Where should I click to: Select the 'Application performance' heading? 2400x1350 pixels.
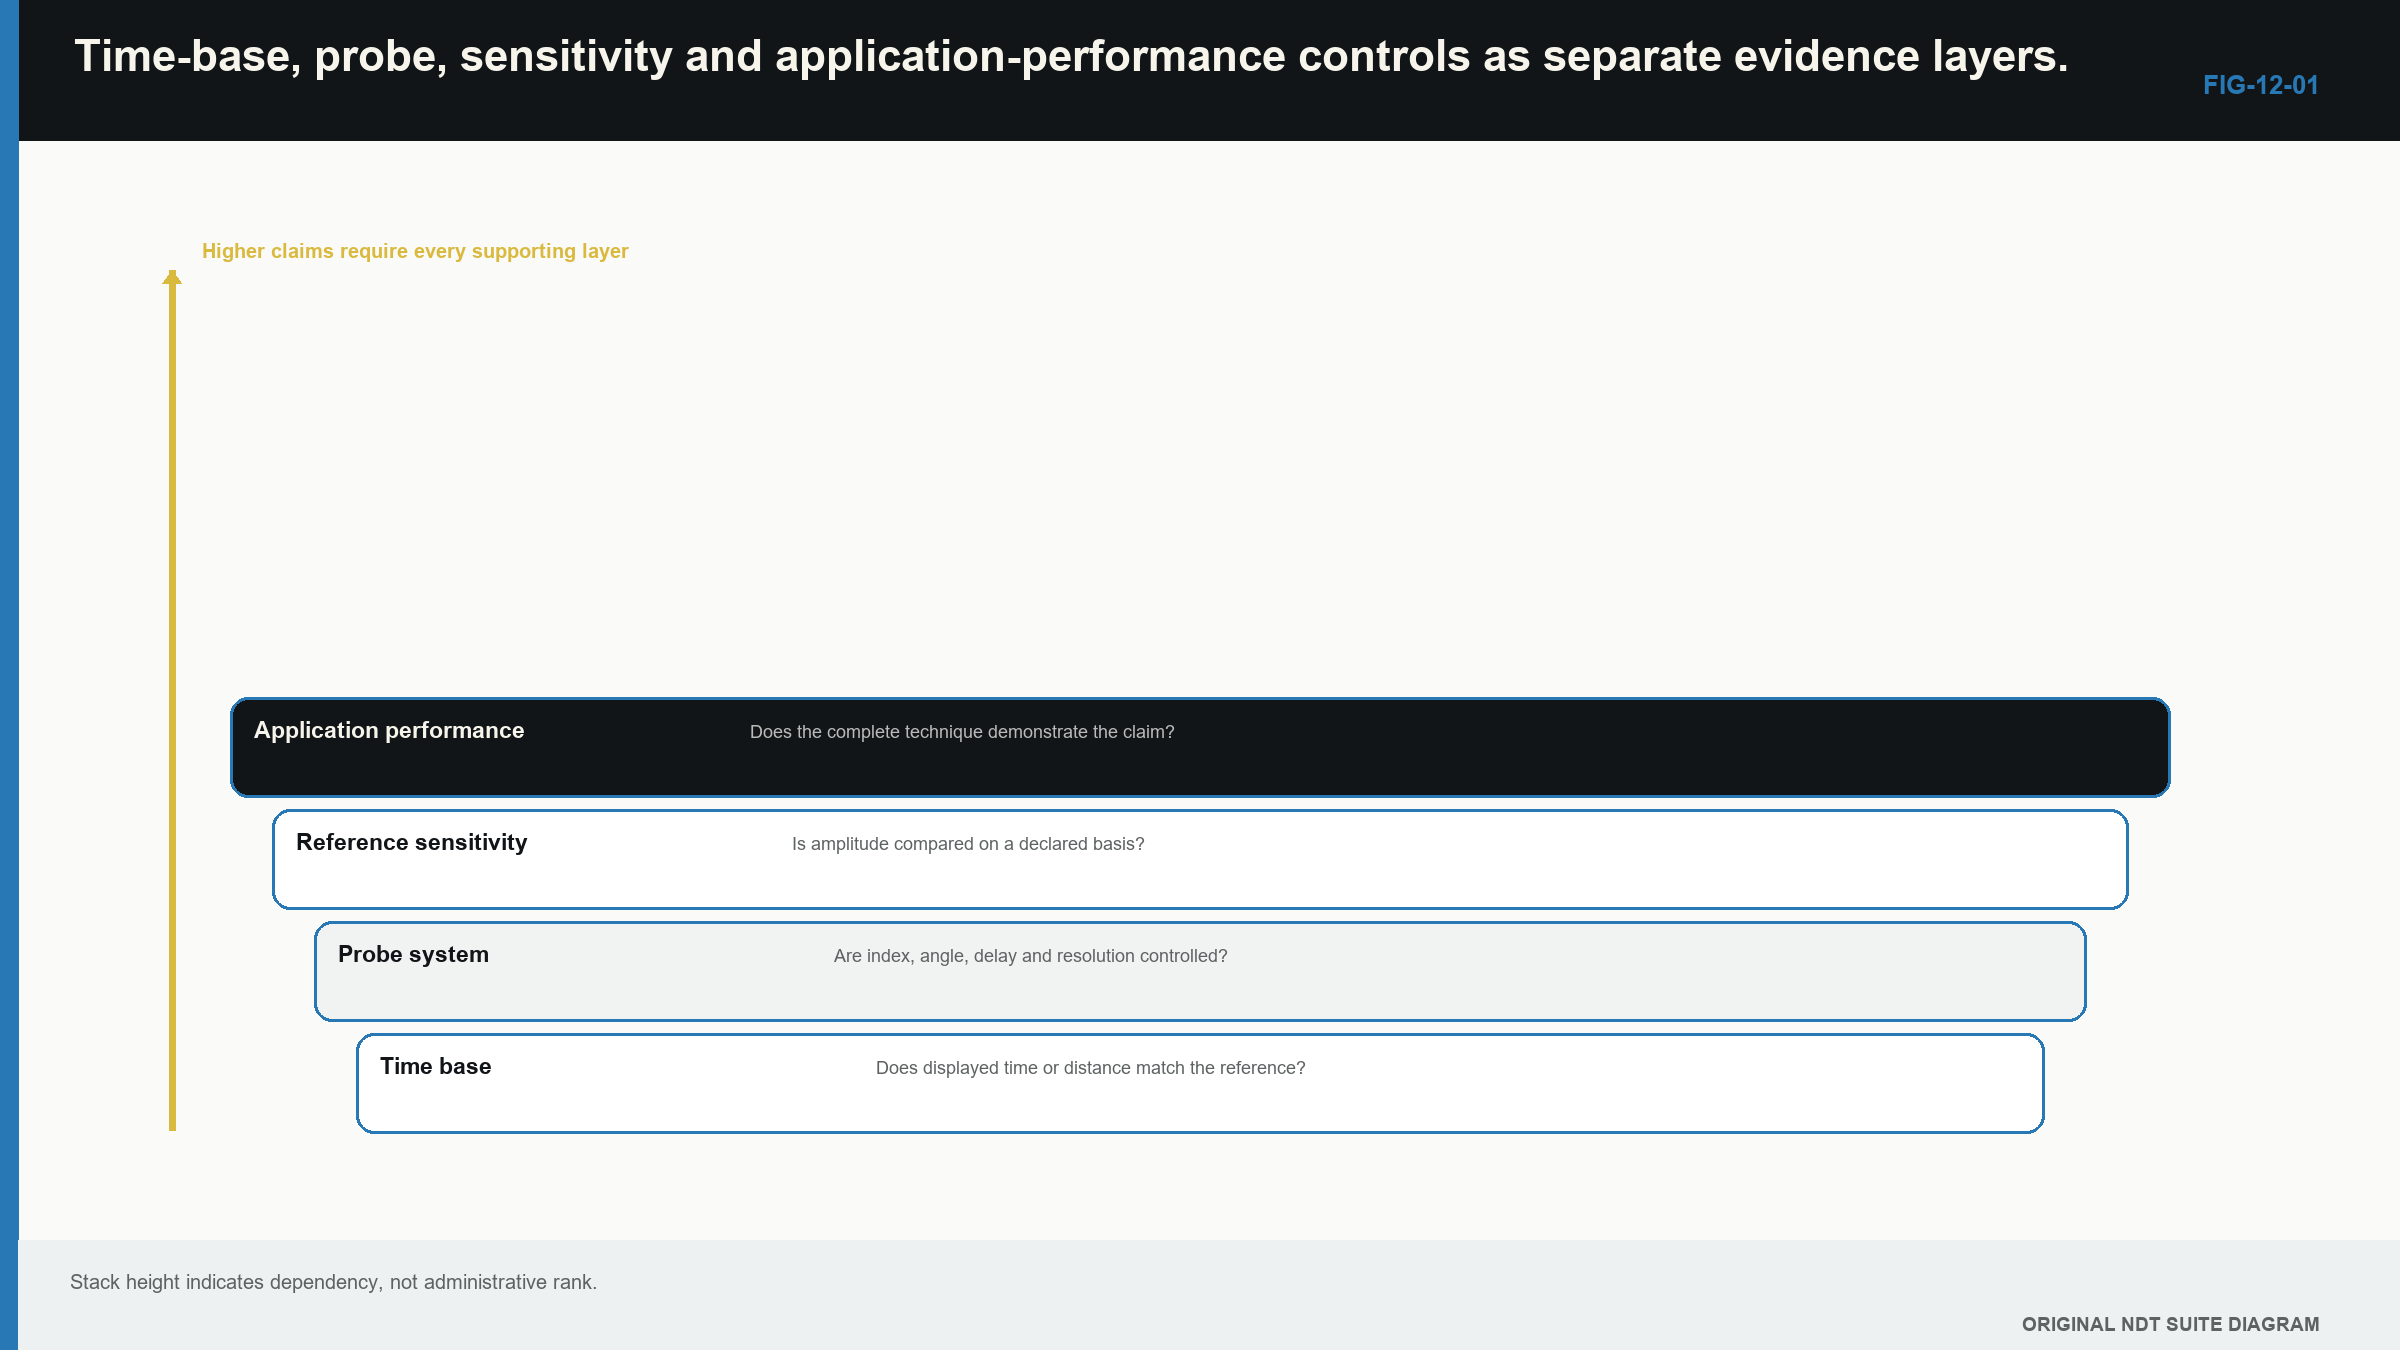tap(389, 731)
